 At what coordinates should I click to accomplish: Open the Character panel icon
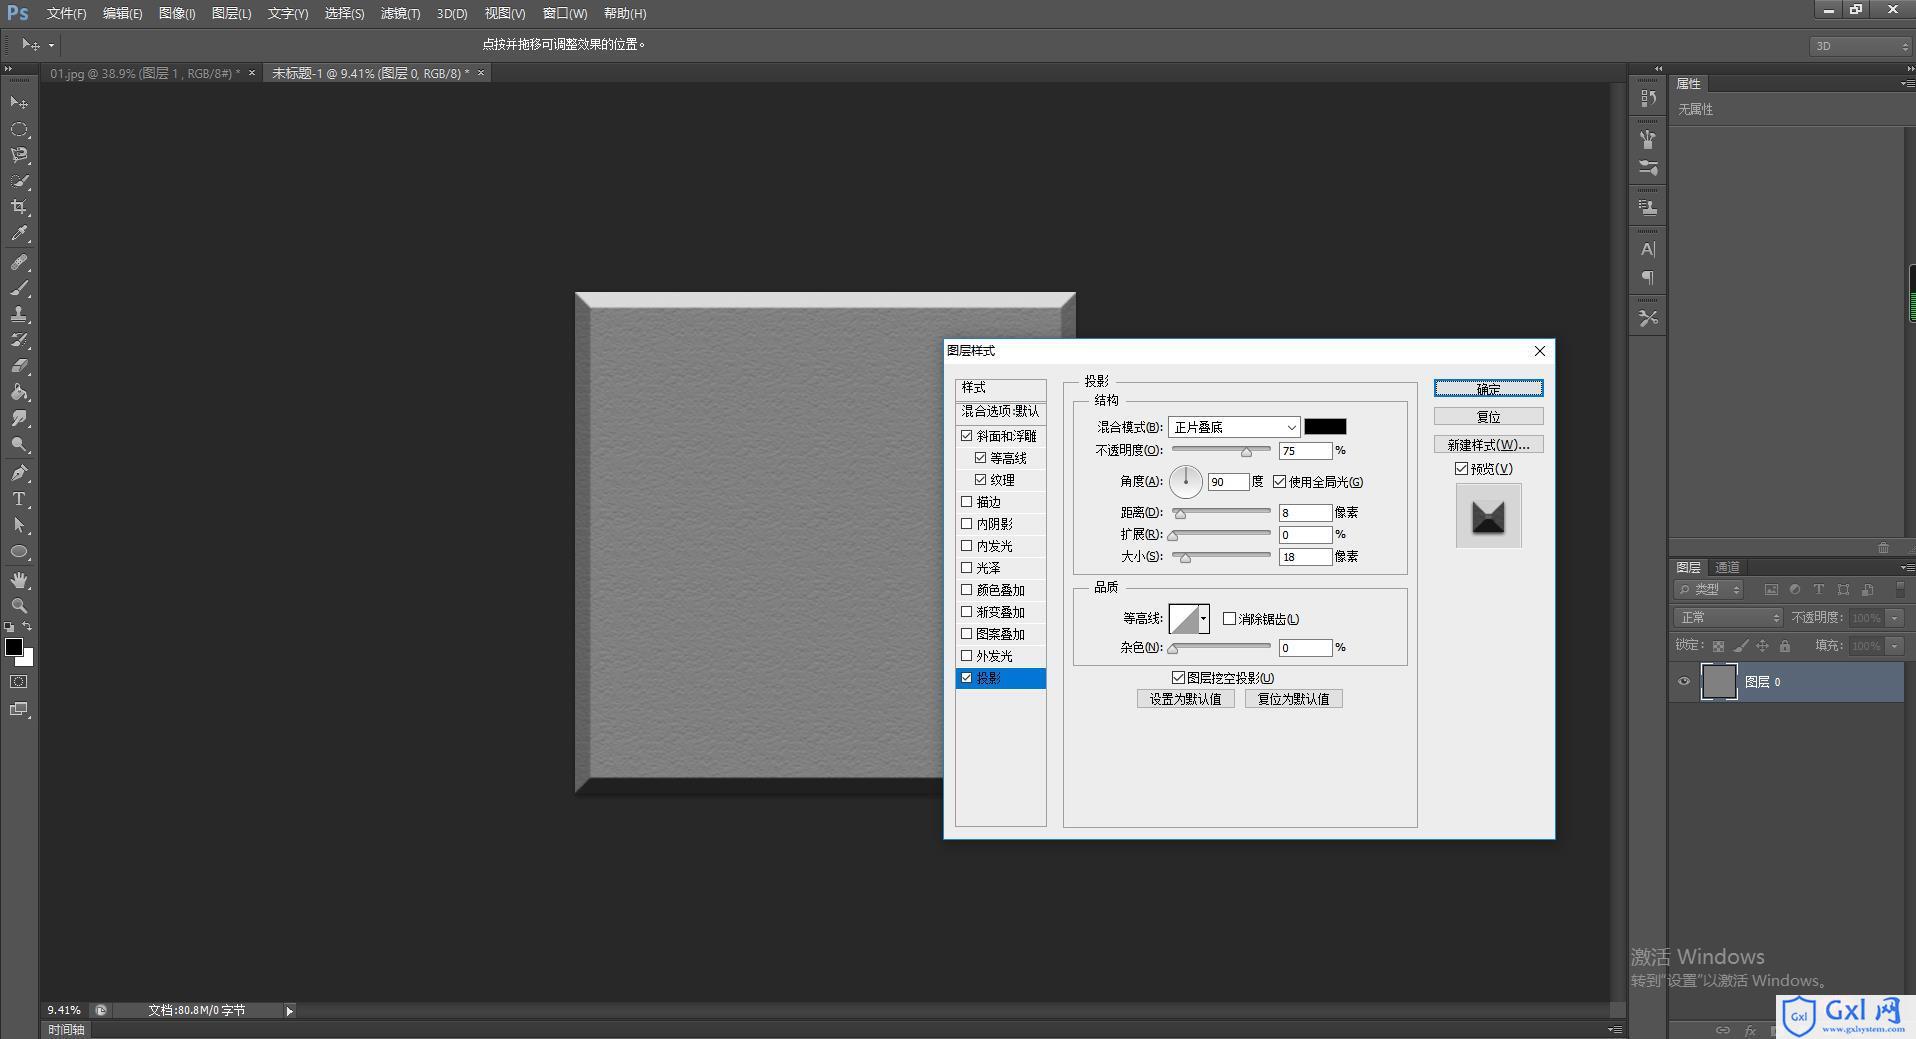coord(1648,249)
